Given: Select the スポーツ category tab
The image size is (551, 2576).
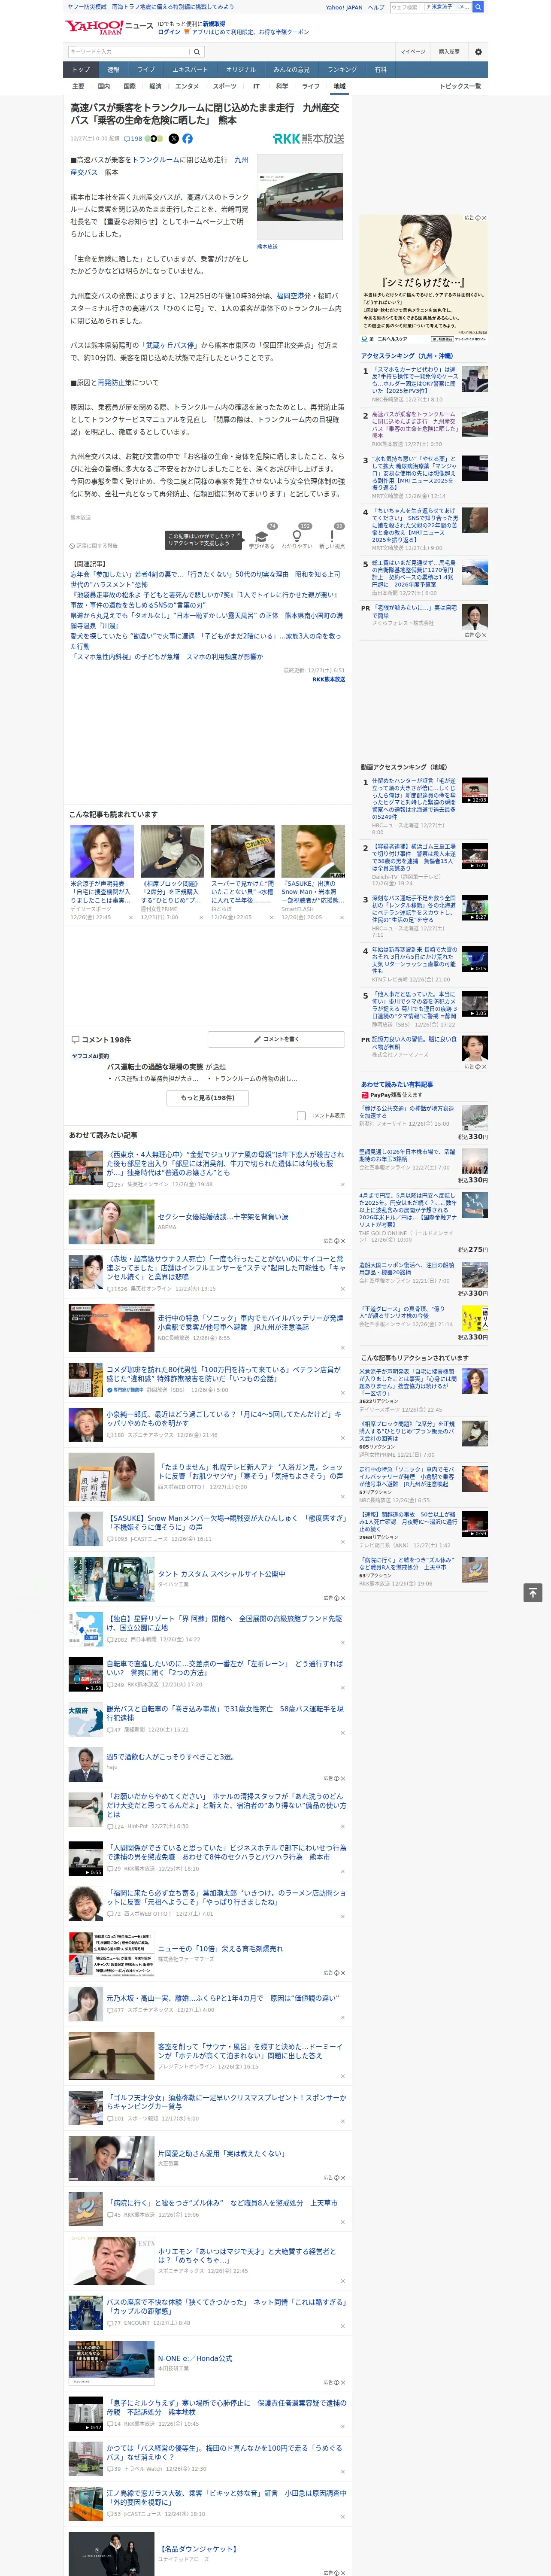Looking at the screenshot, I should 225,86.
